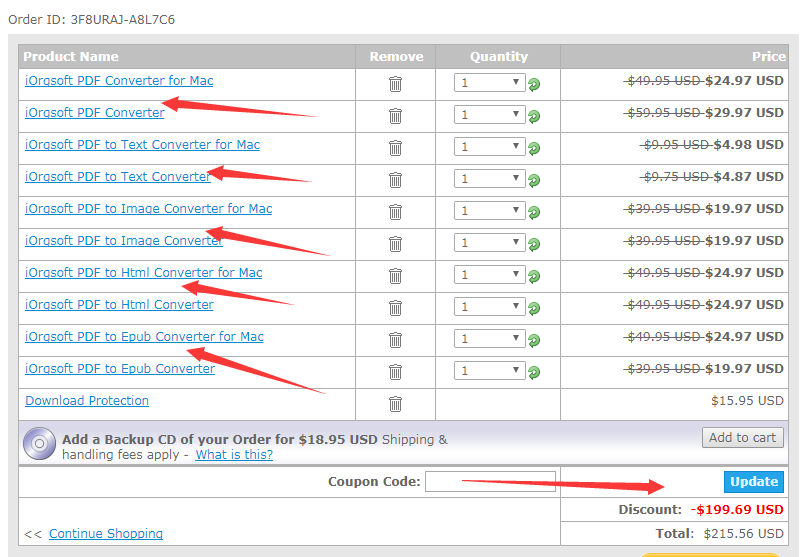Delete iOrgsoft PDF to Text Converter for Mac item
809x557 pixels.
[x=395, y=148]
